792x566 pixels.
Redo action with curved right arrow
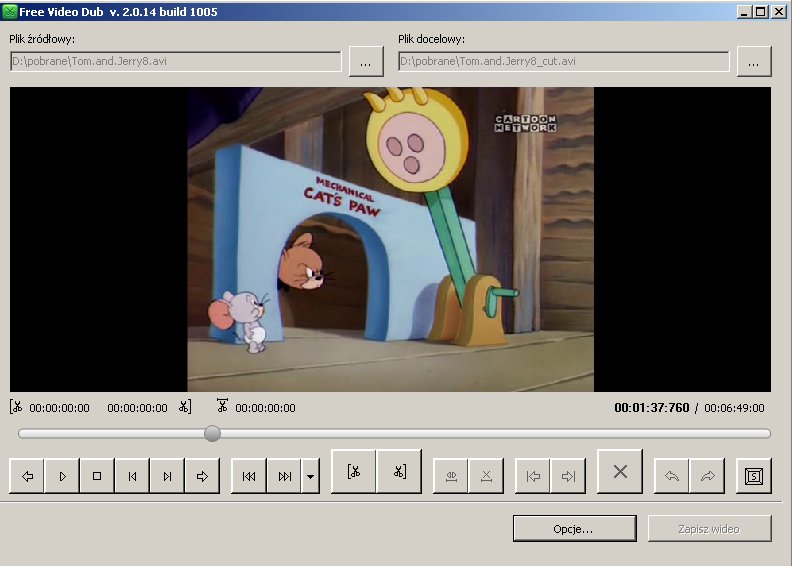707,476
